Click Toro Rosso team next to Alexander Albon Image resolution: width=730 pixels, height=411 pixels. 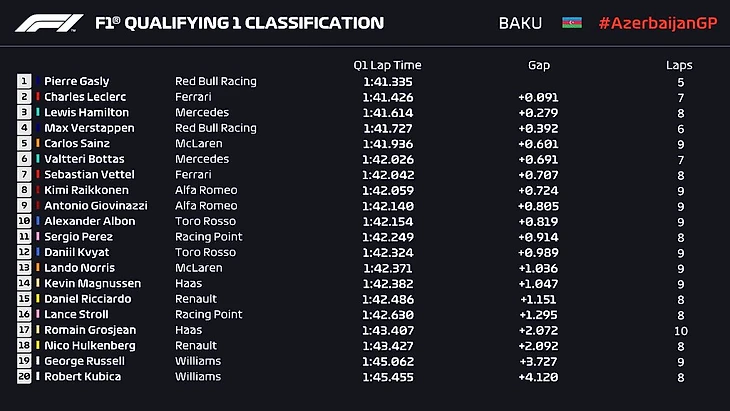point(205,221)
